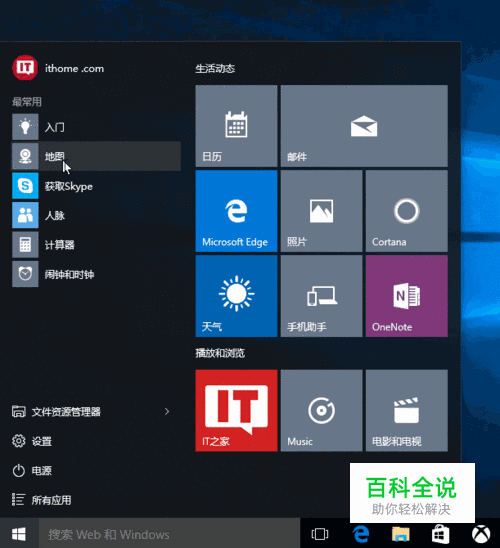
Task: Click the 搜索 Web 和 Windows search box
Action: coord(169,534)
